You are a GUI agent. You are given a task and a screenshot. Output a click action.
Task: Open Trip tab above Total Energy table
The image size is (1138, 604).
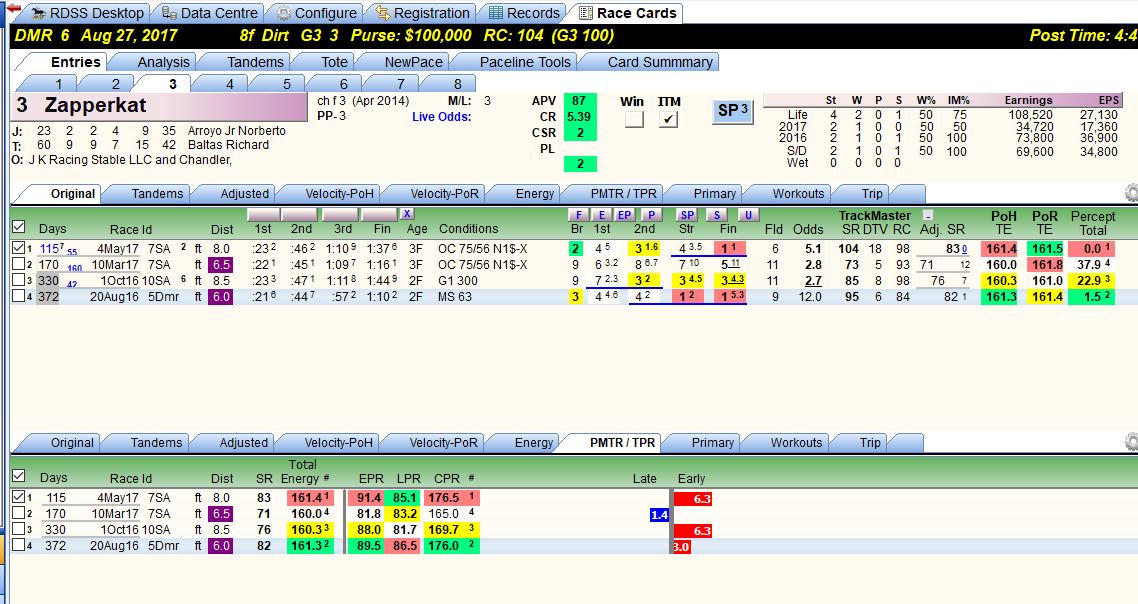pyautogui.click(x=869, y=443)
